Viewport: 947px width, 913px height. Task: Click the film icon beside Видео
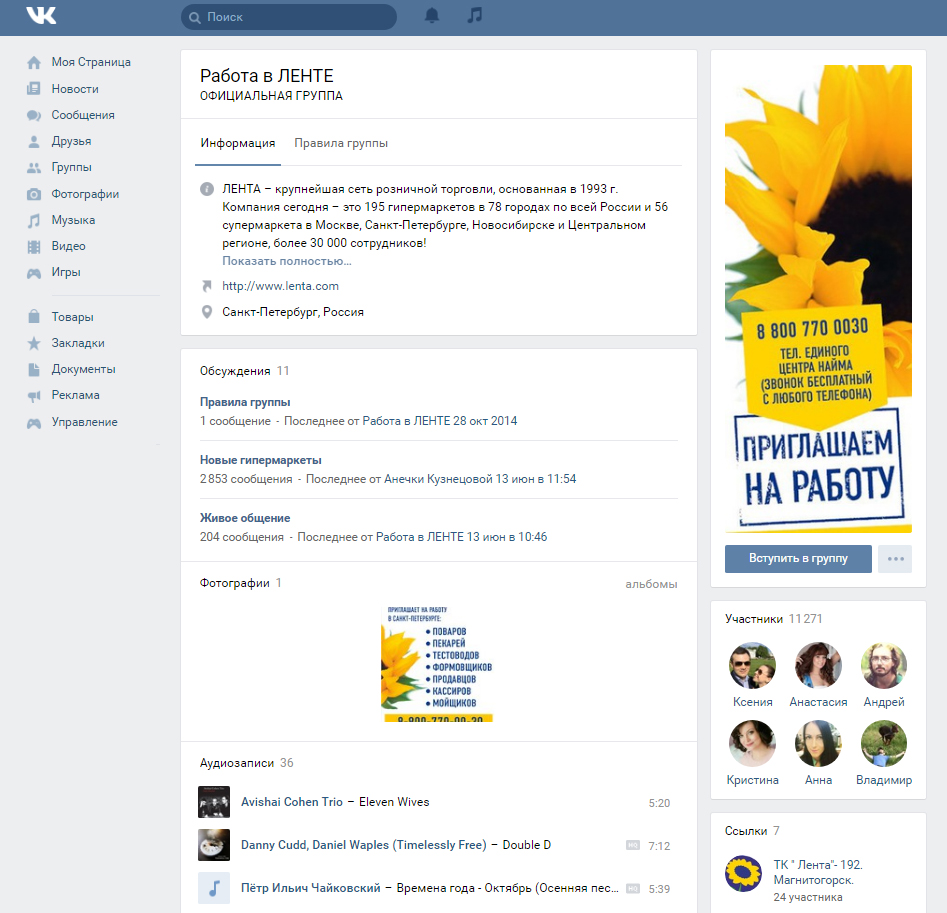click(x=34, y=246)
